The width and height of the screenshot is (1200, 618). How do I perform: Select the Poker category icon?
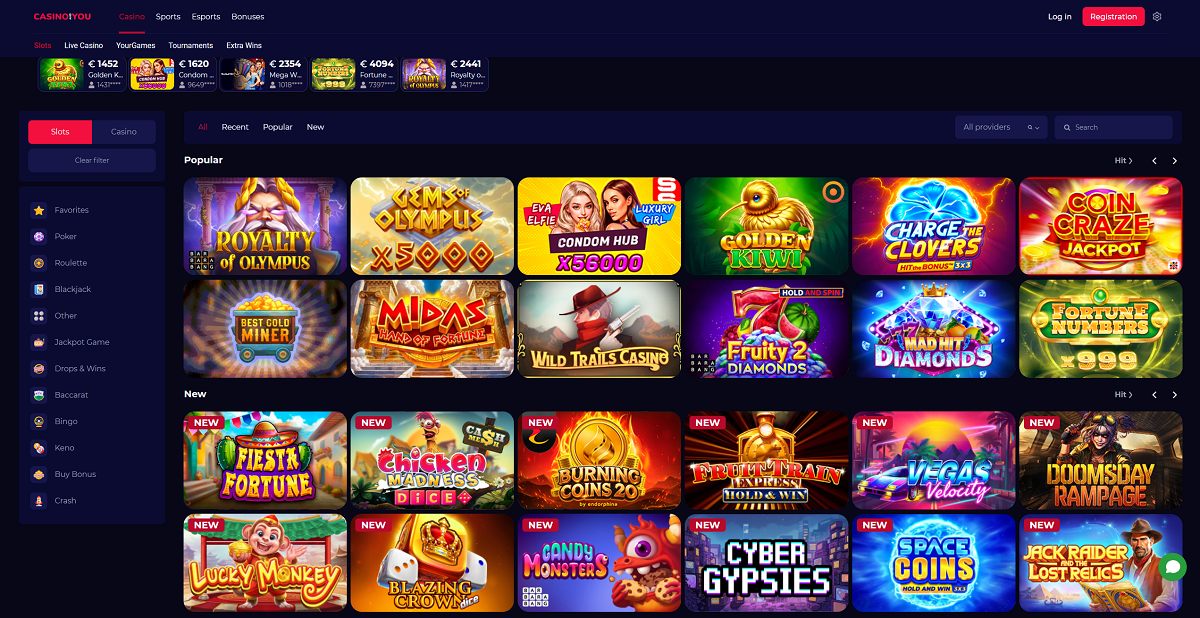[39, 237]
